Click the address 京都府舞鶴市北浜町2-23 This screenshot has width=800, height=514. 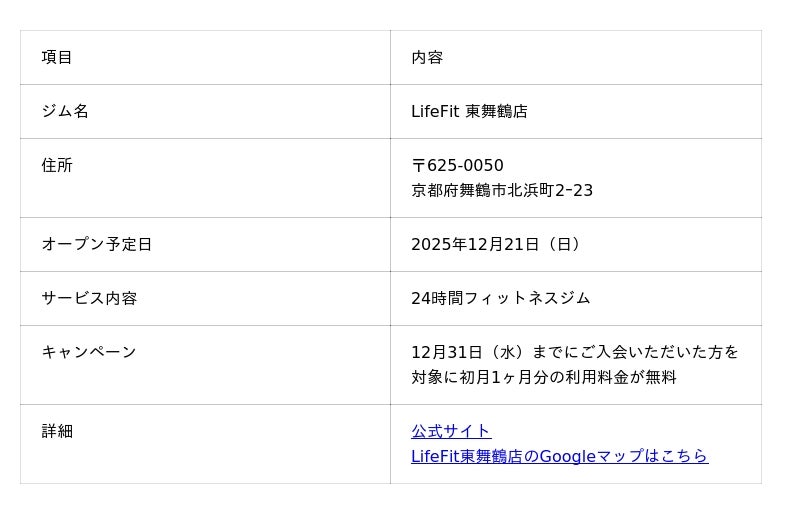click(x=502, y=190)
